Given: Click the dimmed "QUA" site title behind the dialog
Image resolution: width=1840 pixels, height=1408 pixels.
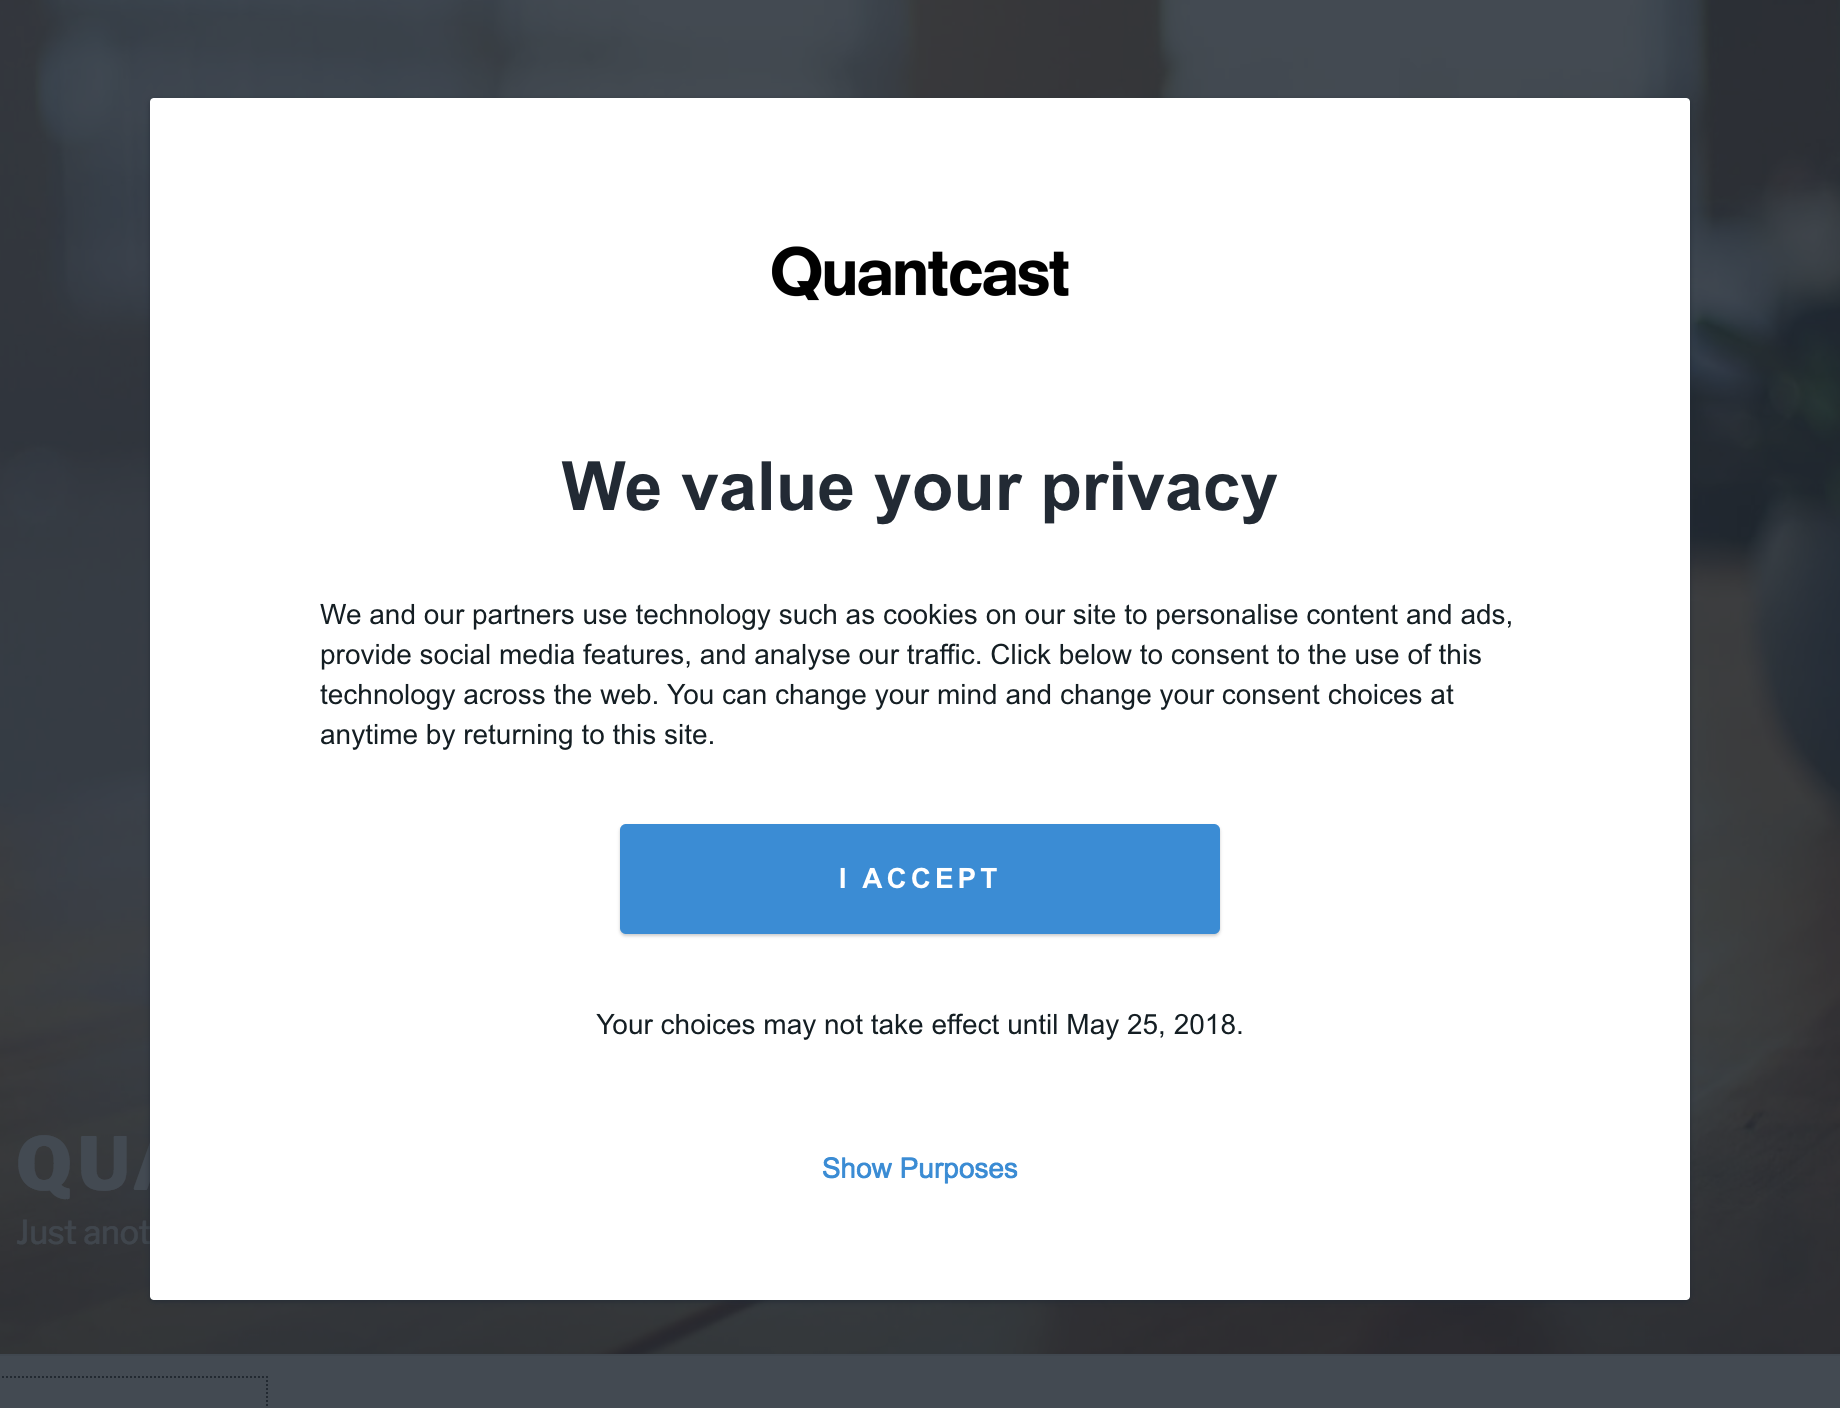Looking at the screenshot, I should (x=82, y=1165).
